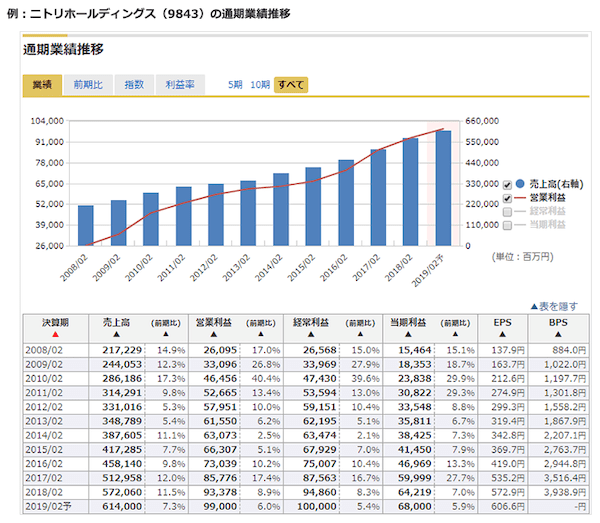Click the 2012/02 sales bar
This screenshot has height=523, width=600.
coord(216,215)
